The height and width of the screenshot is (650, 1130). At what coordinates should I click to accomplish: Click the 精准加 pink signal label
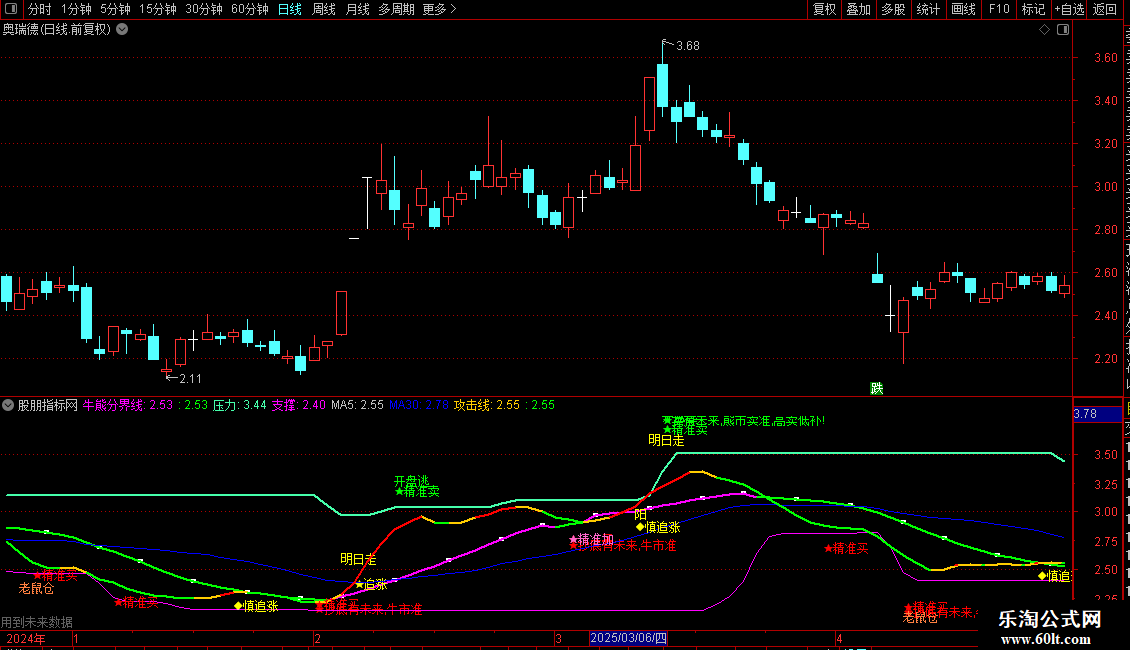coord(592,539)
